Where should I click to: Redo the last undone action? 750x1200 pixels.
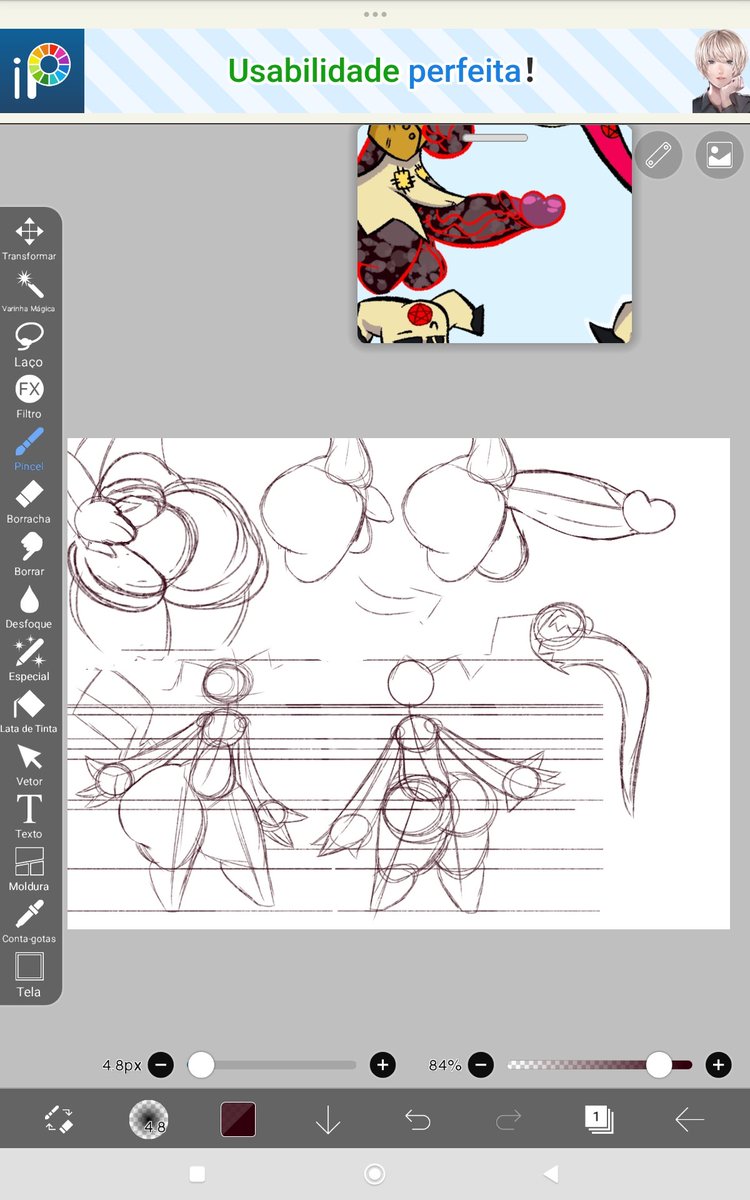[x=508, y=1121]
